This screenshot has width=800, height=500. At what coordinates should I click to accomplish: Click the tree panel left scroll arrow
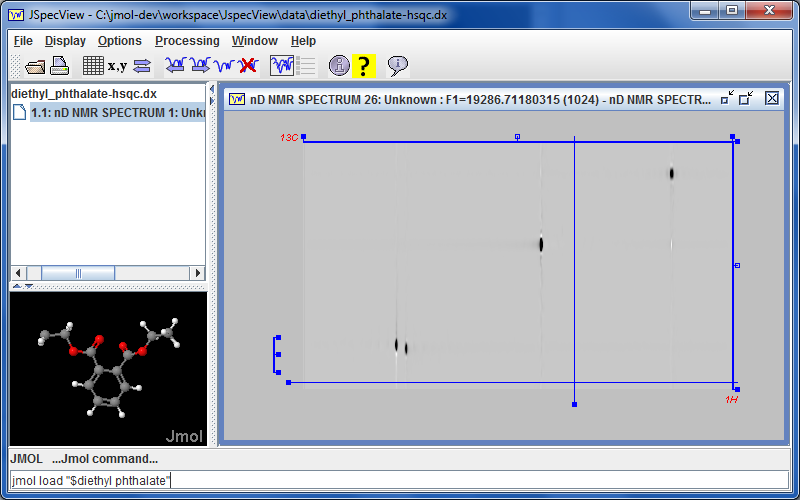(x=18, y=273)
